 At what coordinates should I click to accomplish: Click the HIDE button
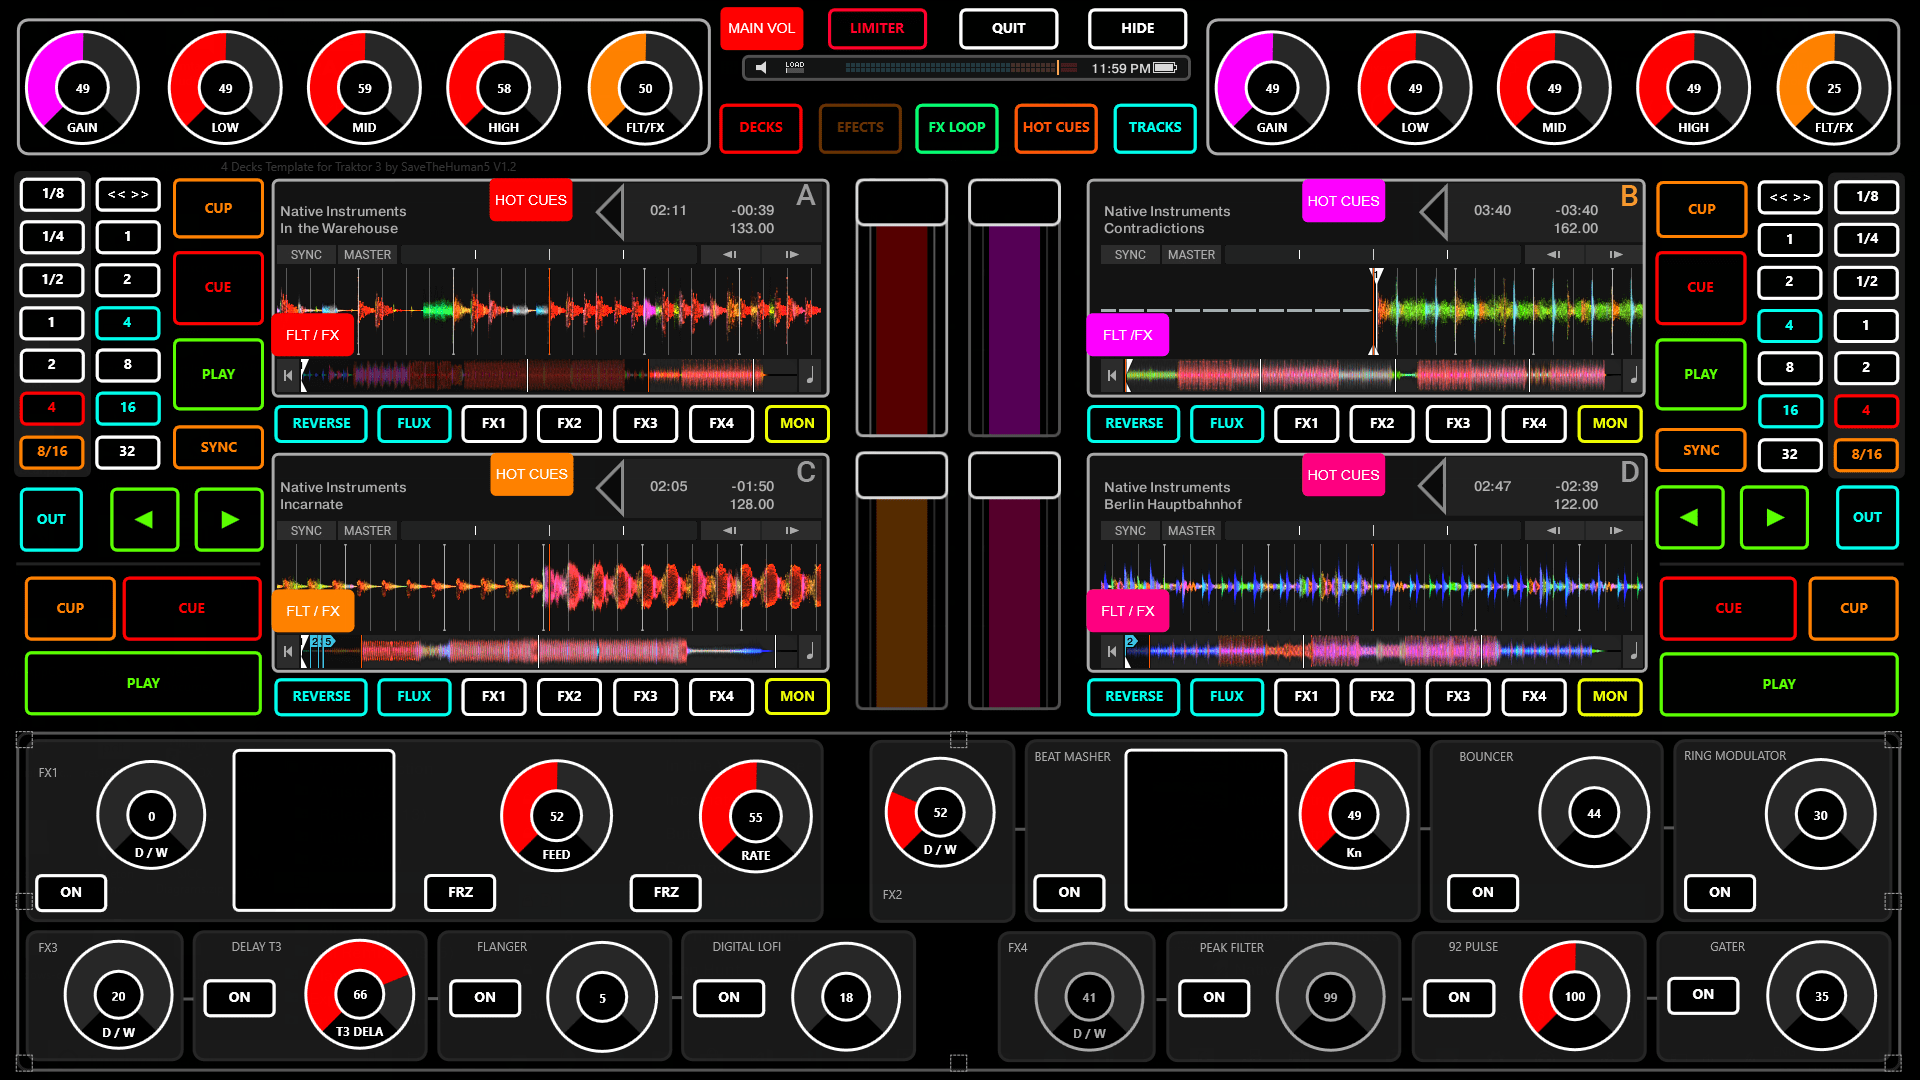(x=1138, y=28)
